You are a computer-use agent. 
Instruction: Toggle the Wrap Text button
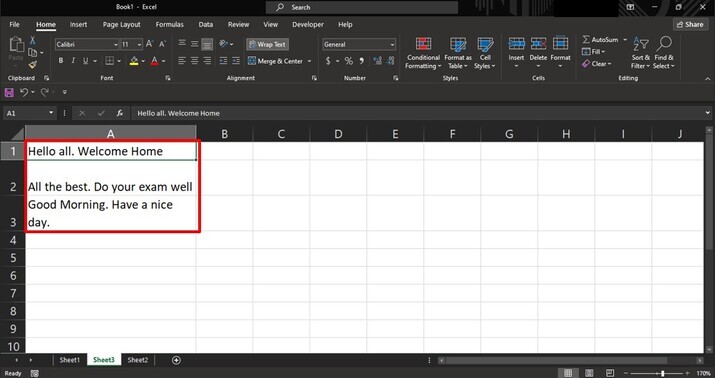[268, 44]
